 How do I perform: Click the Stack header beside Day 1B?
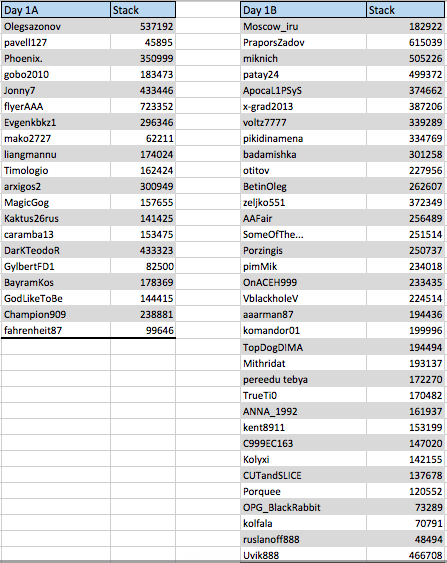(x=405, y=10)
